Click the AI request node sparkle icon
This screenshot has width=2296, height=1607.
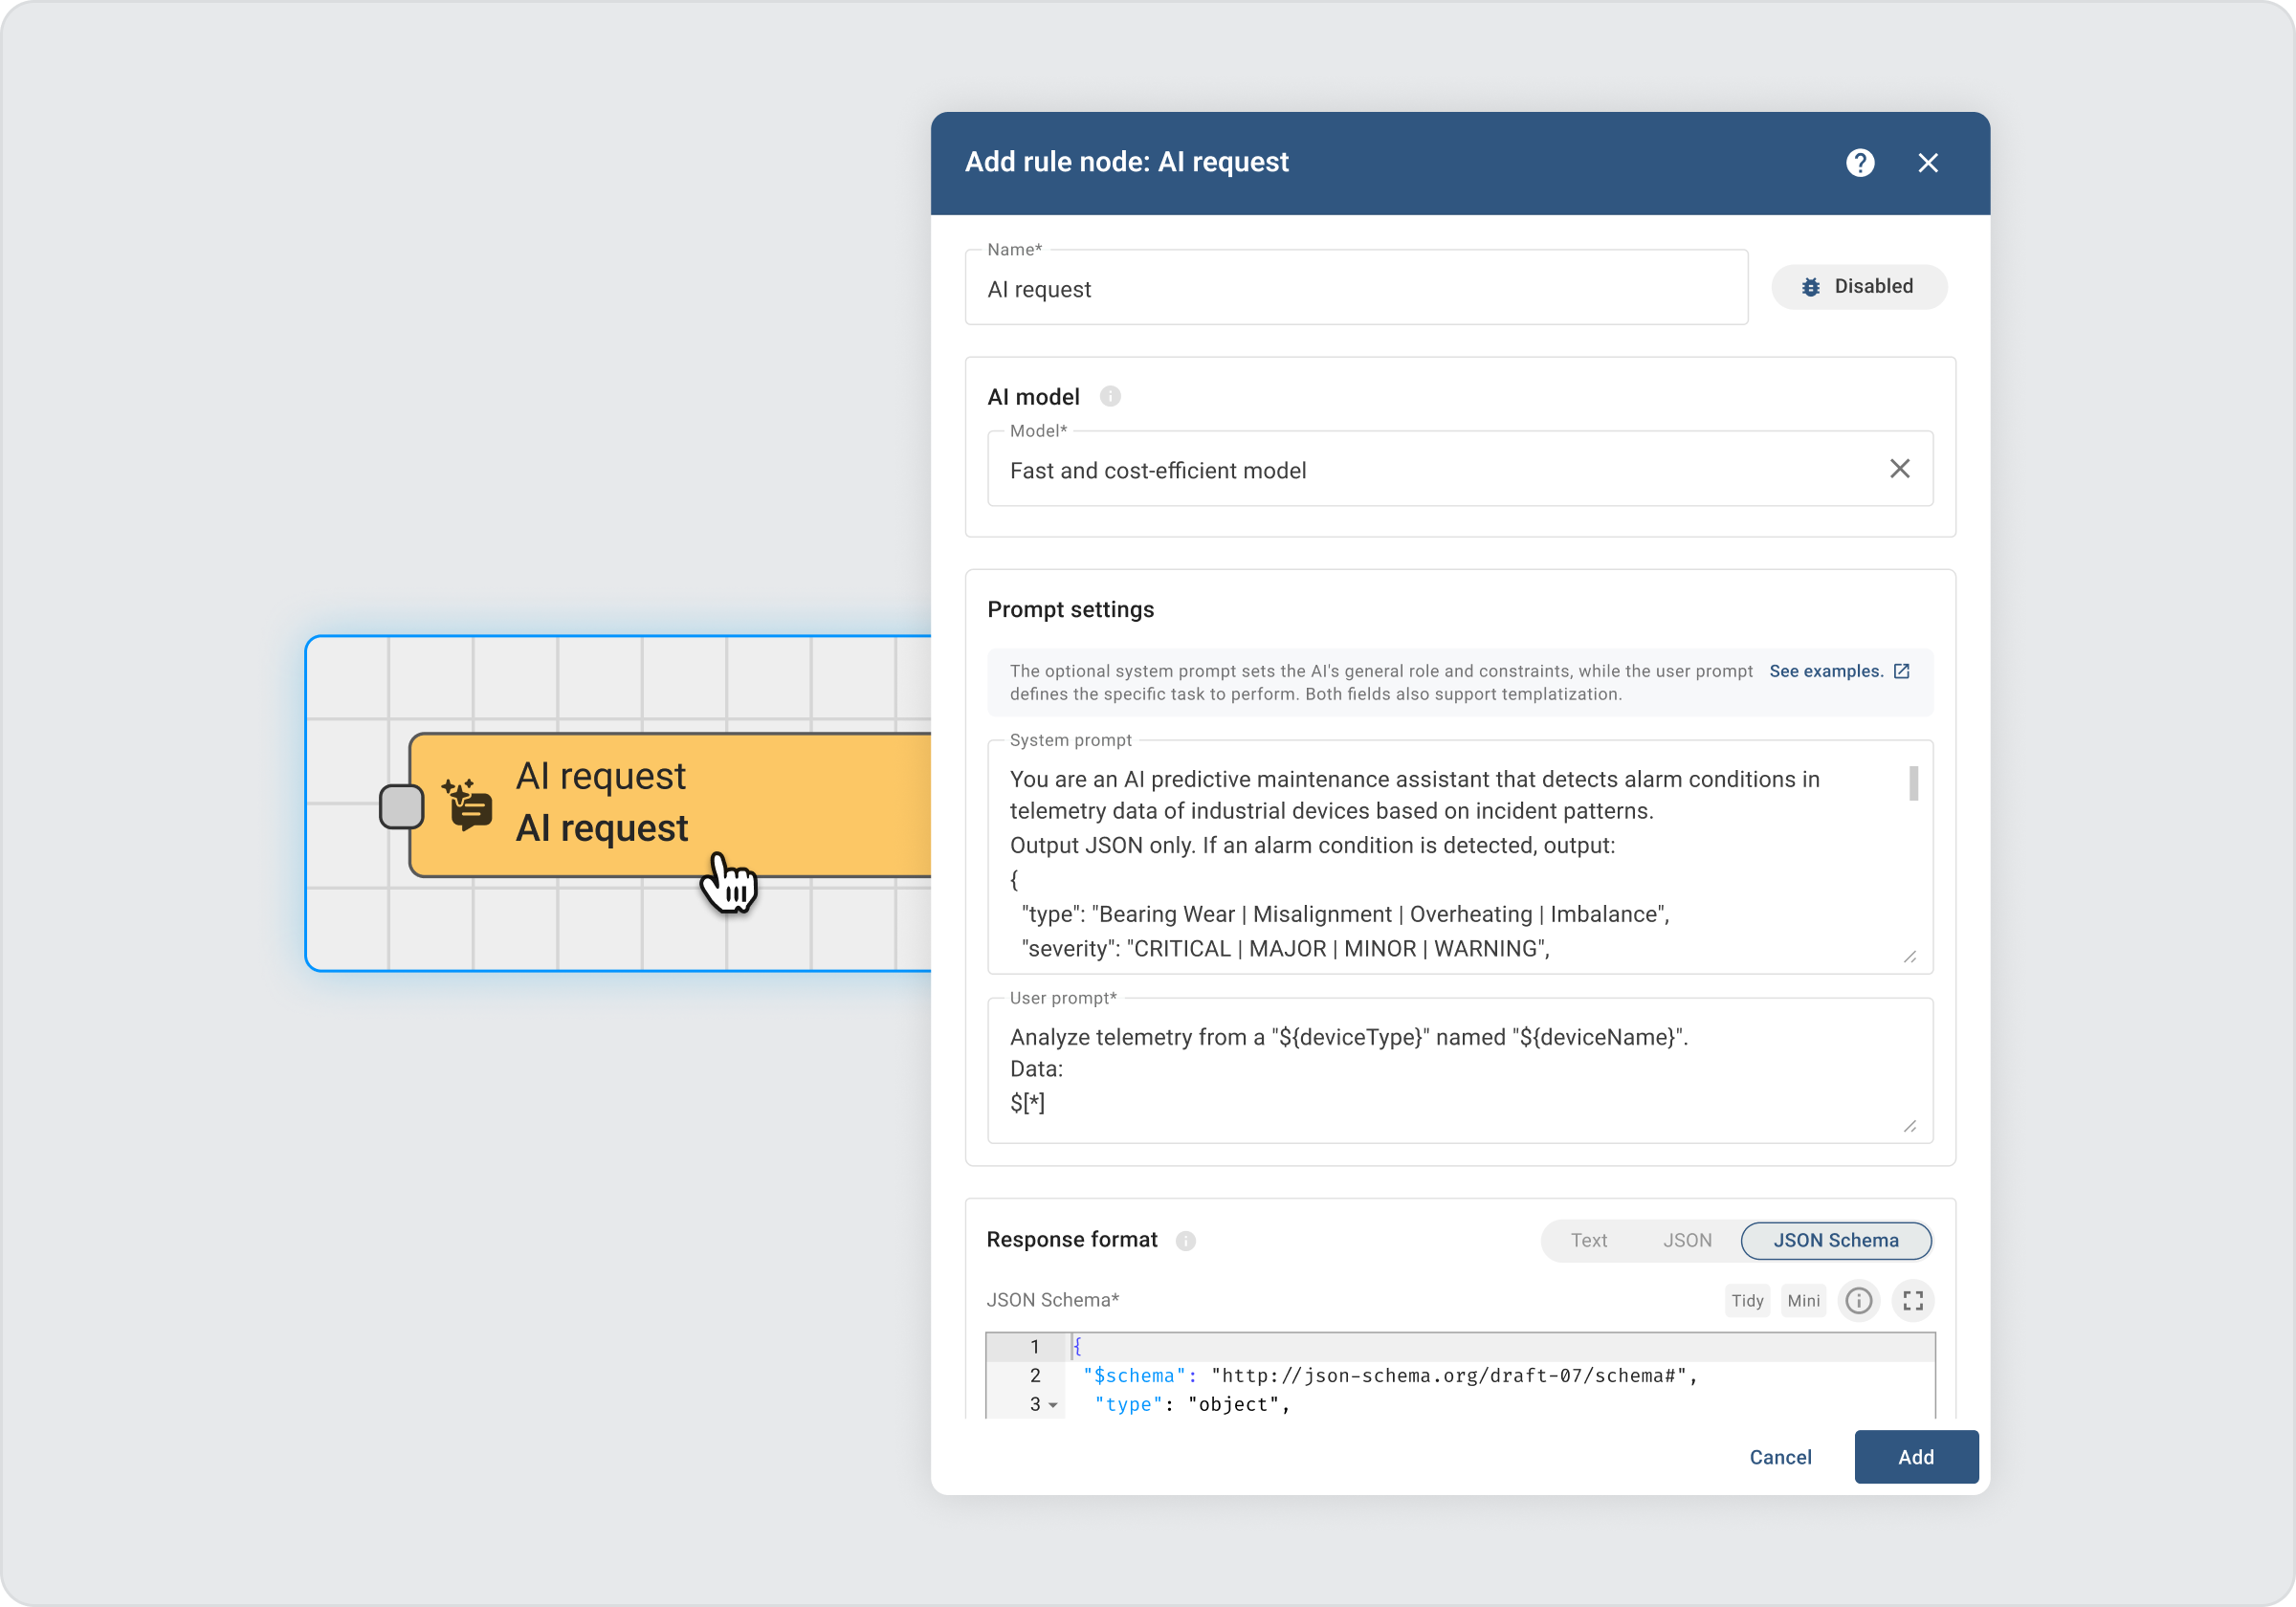coord(467,804)
